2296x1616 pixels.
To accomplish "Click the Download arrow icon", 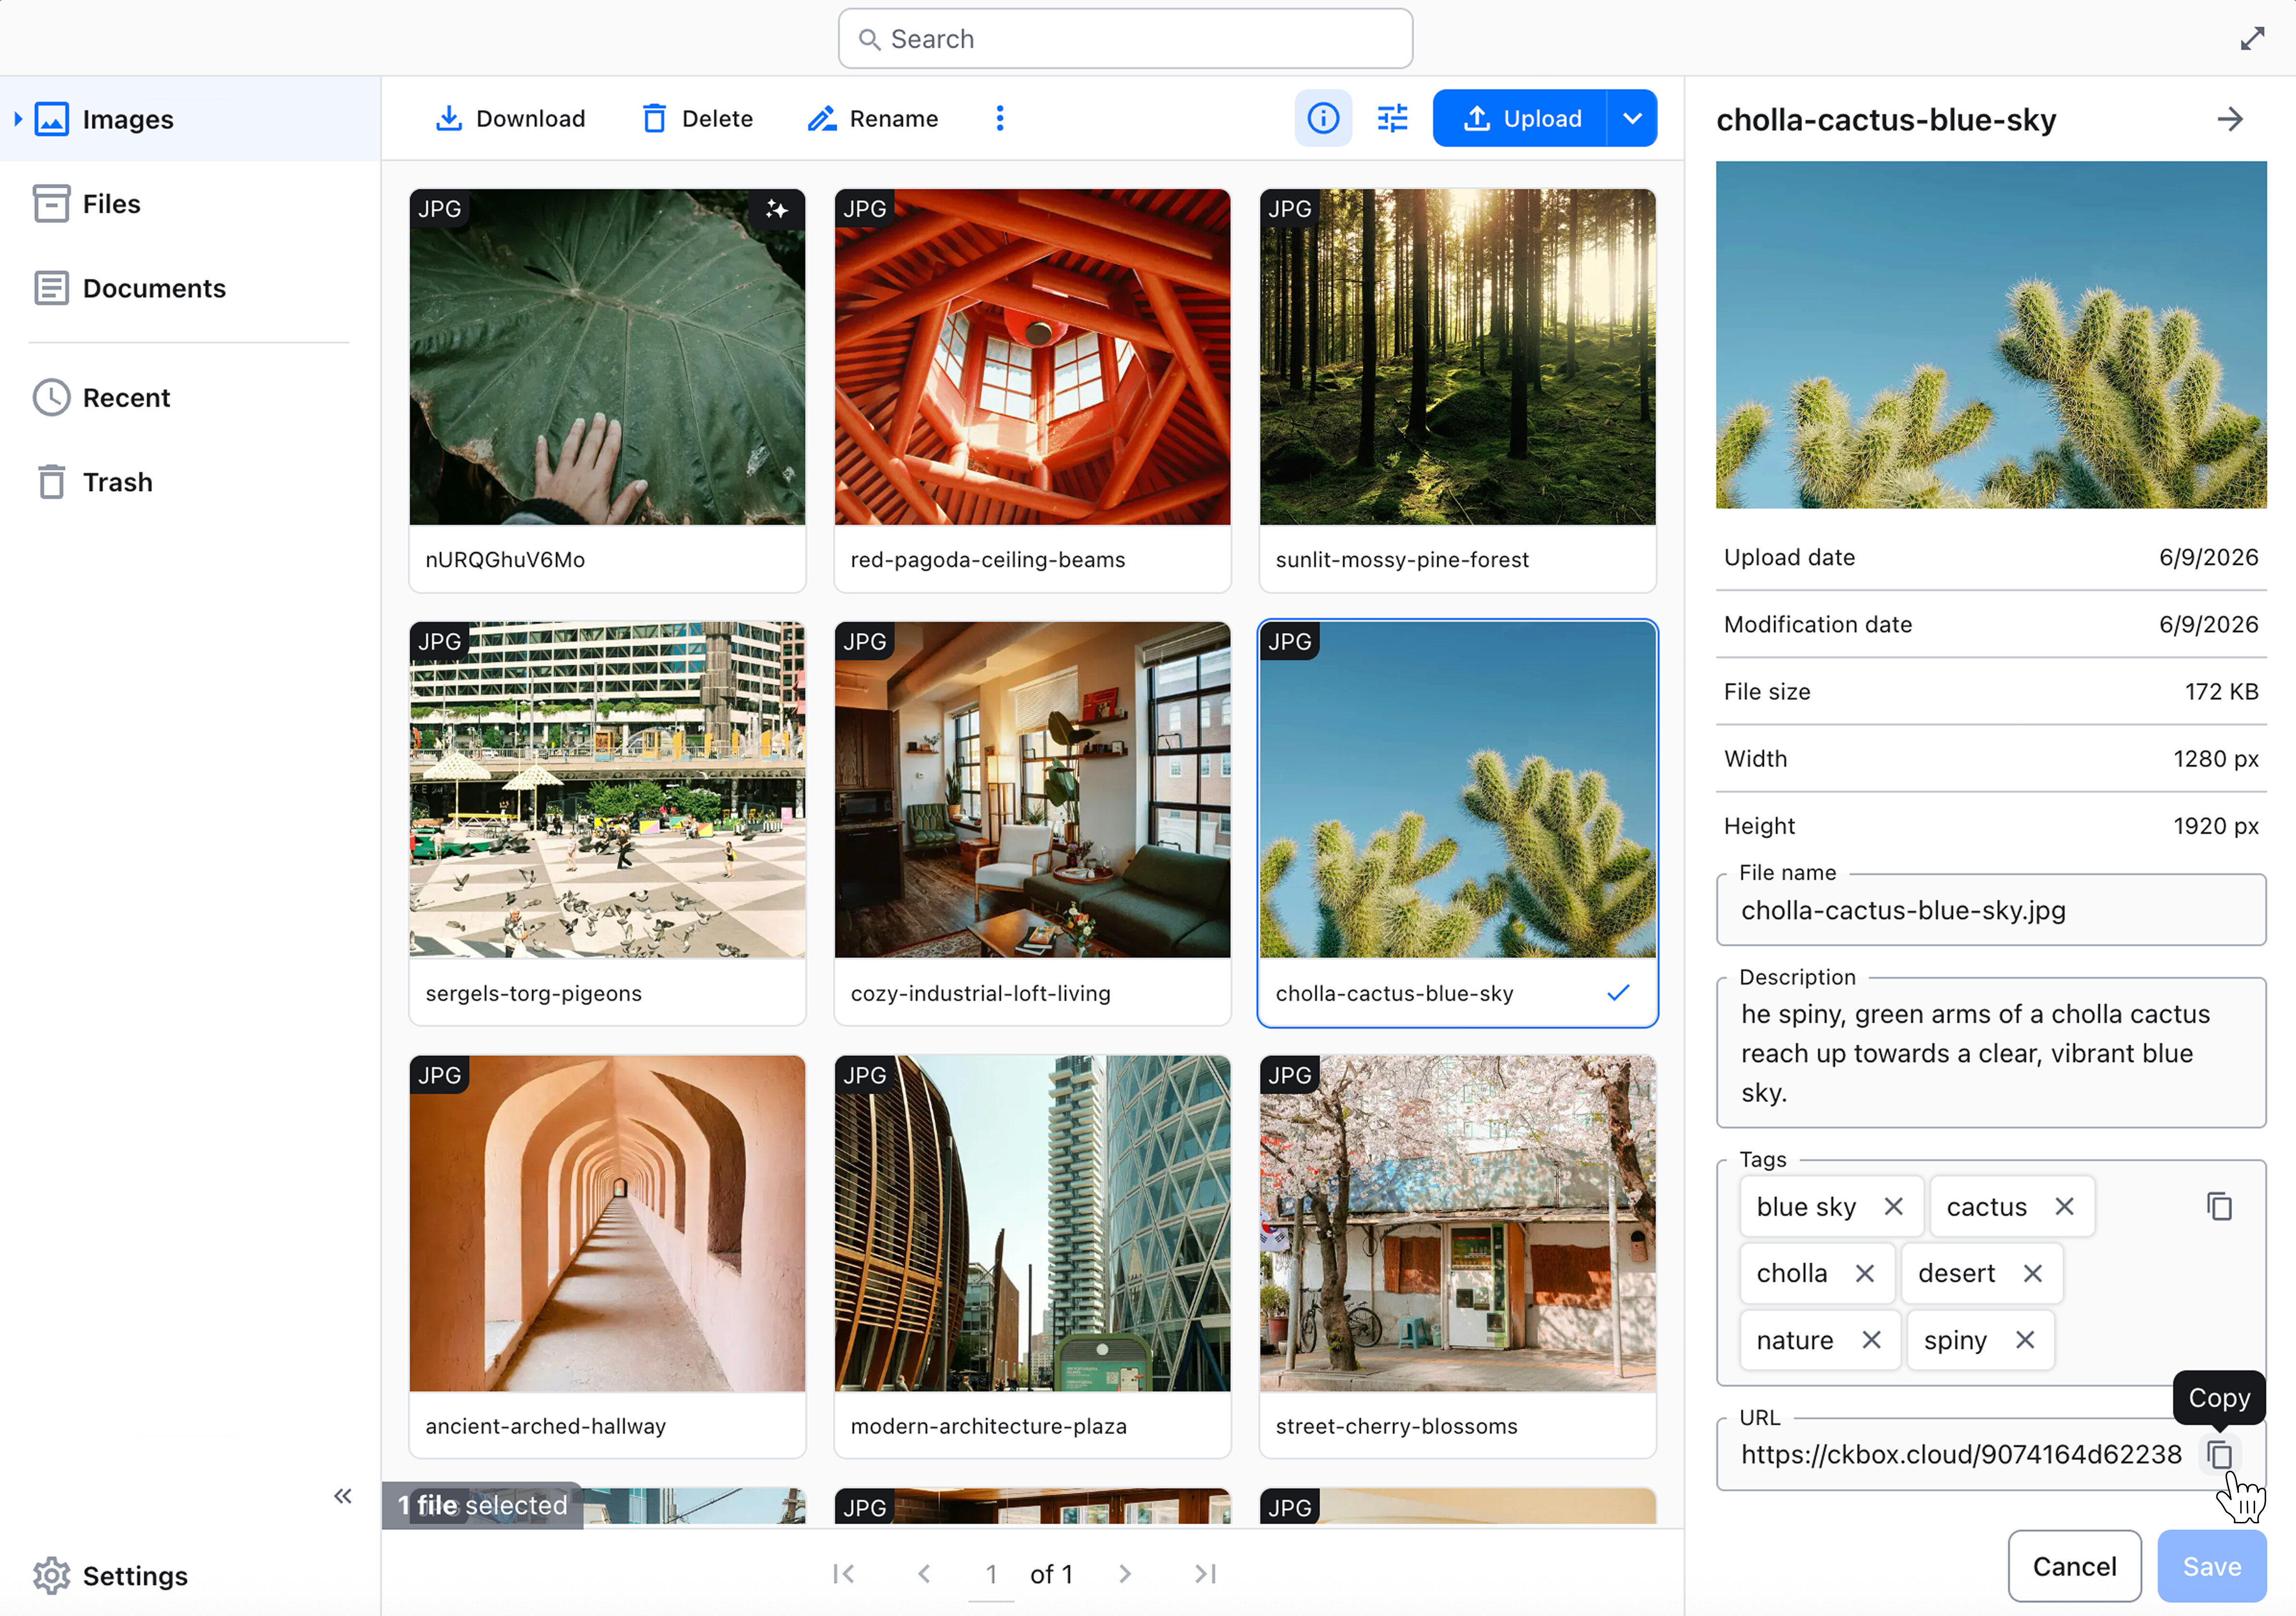I will (x=449, y=119).
